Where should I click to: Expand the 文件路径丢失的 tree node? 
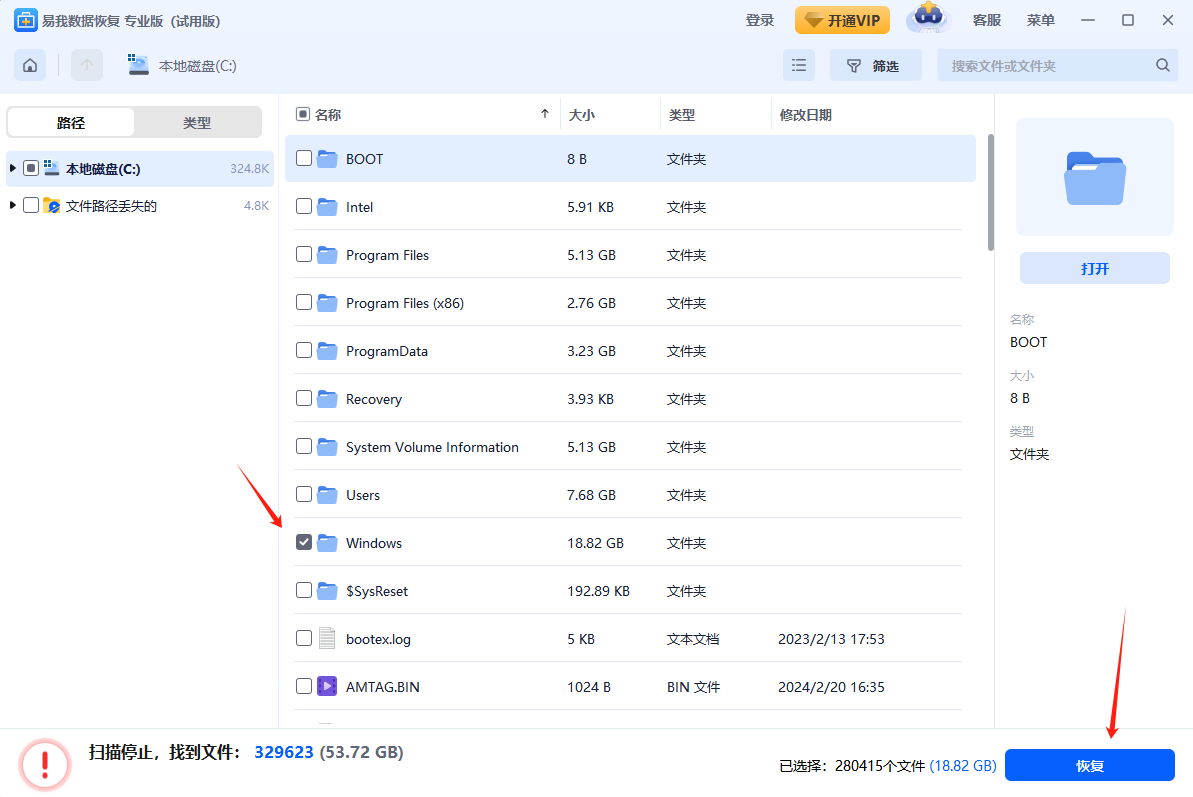coord(13,206)
